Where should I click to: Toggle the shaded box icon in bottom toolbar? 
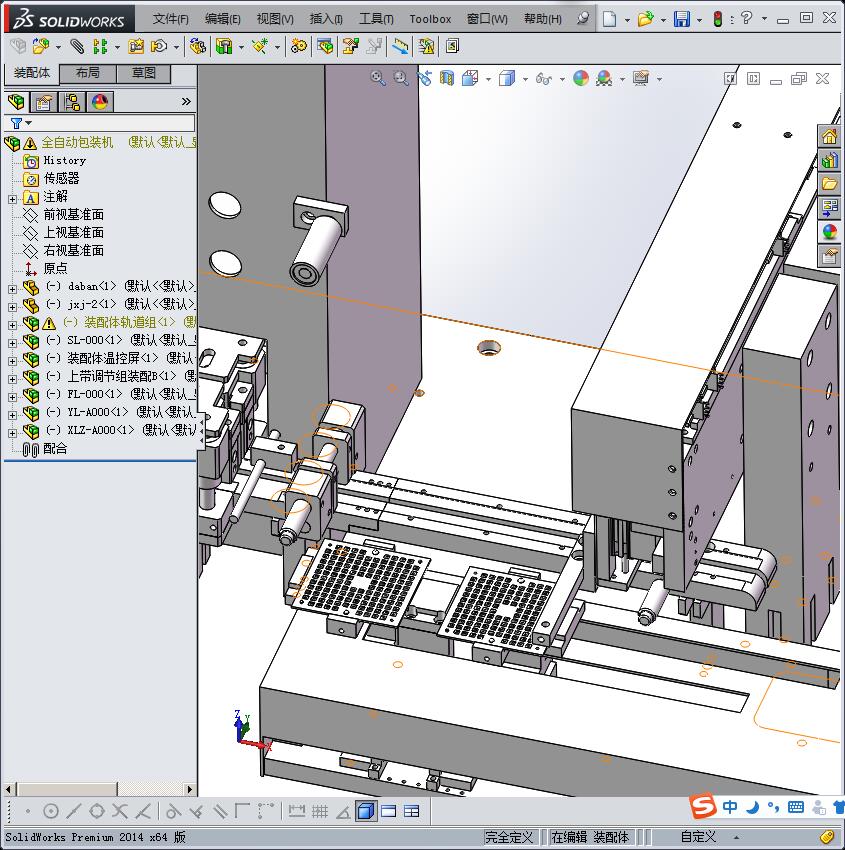[366, 811]
